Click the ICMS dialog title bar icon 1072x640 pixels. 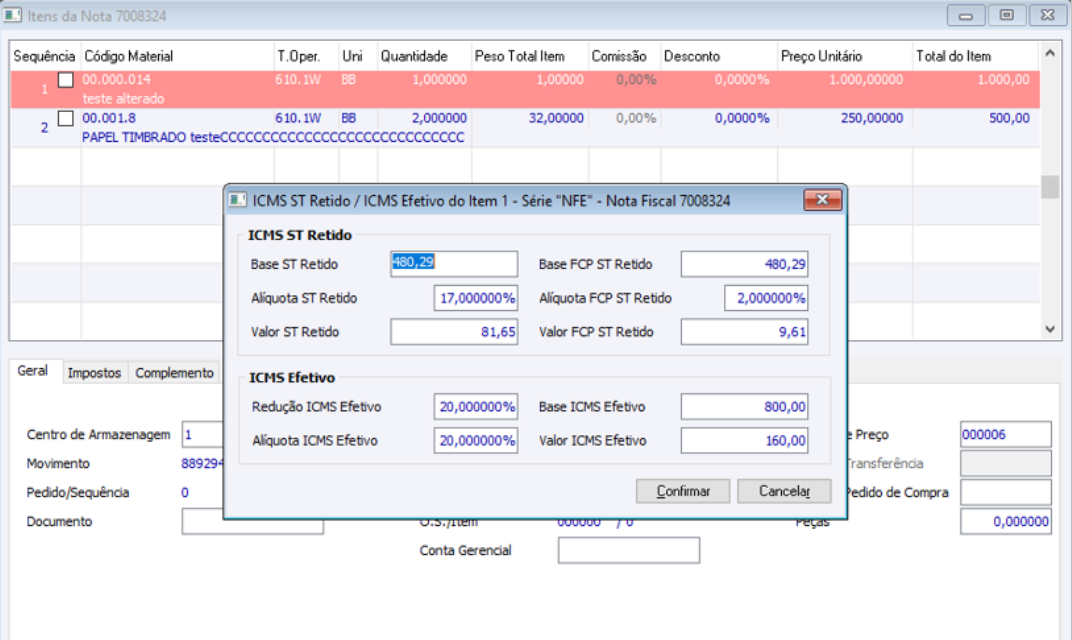coord(237,200)
